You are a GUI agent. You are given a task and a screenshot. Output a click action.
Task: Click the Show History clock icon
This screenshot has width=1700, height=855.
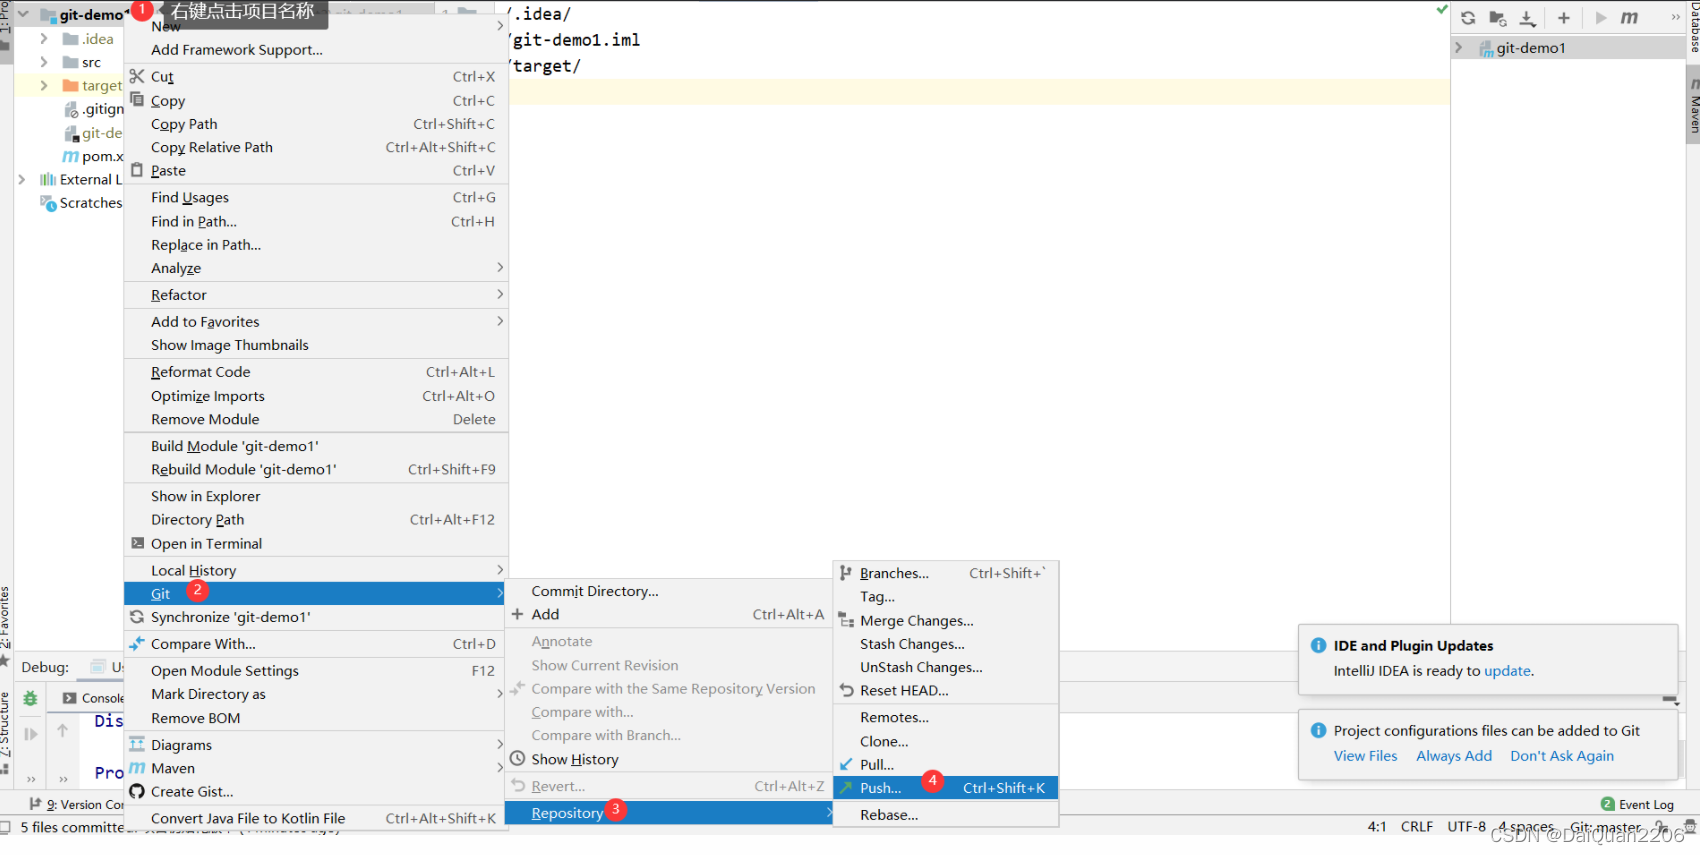coord(517,759)
